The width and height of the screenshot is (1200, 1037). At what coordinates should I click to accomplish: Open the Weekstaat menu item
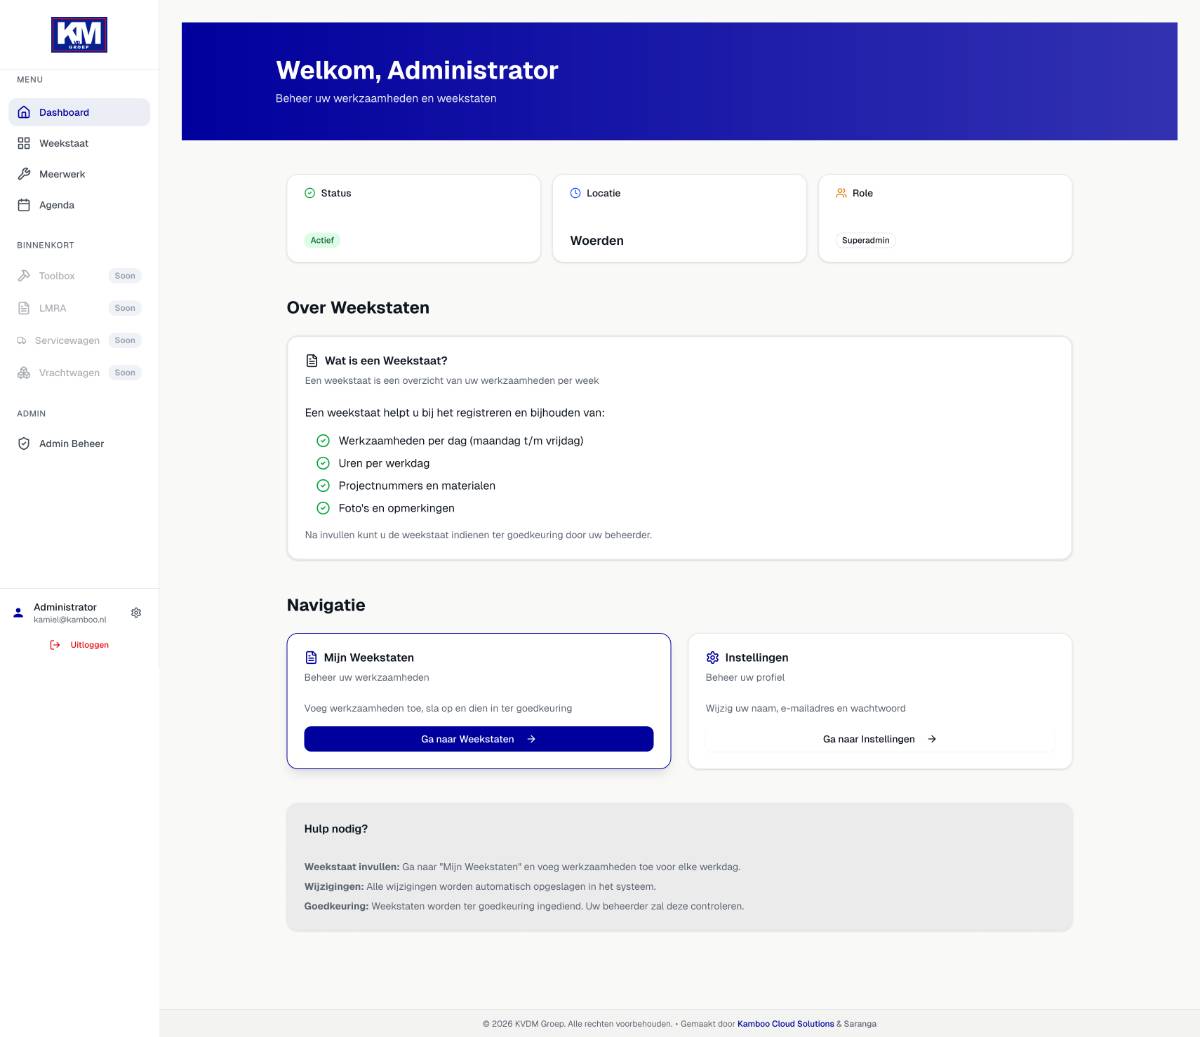[64, 144]
